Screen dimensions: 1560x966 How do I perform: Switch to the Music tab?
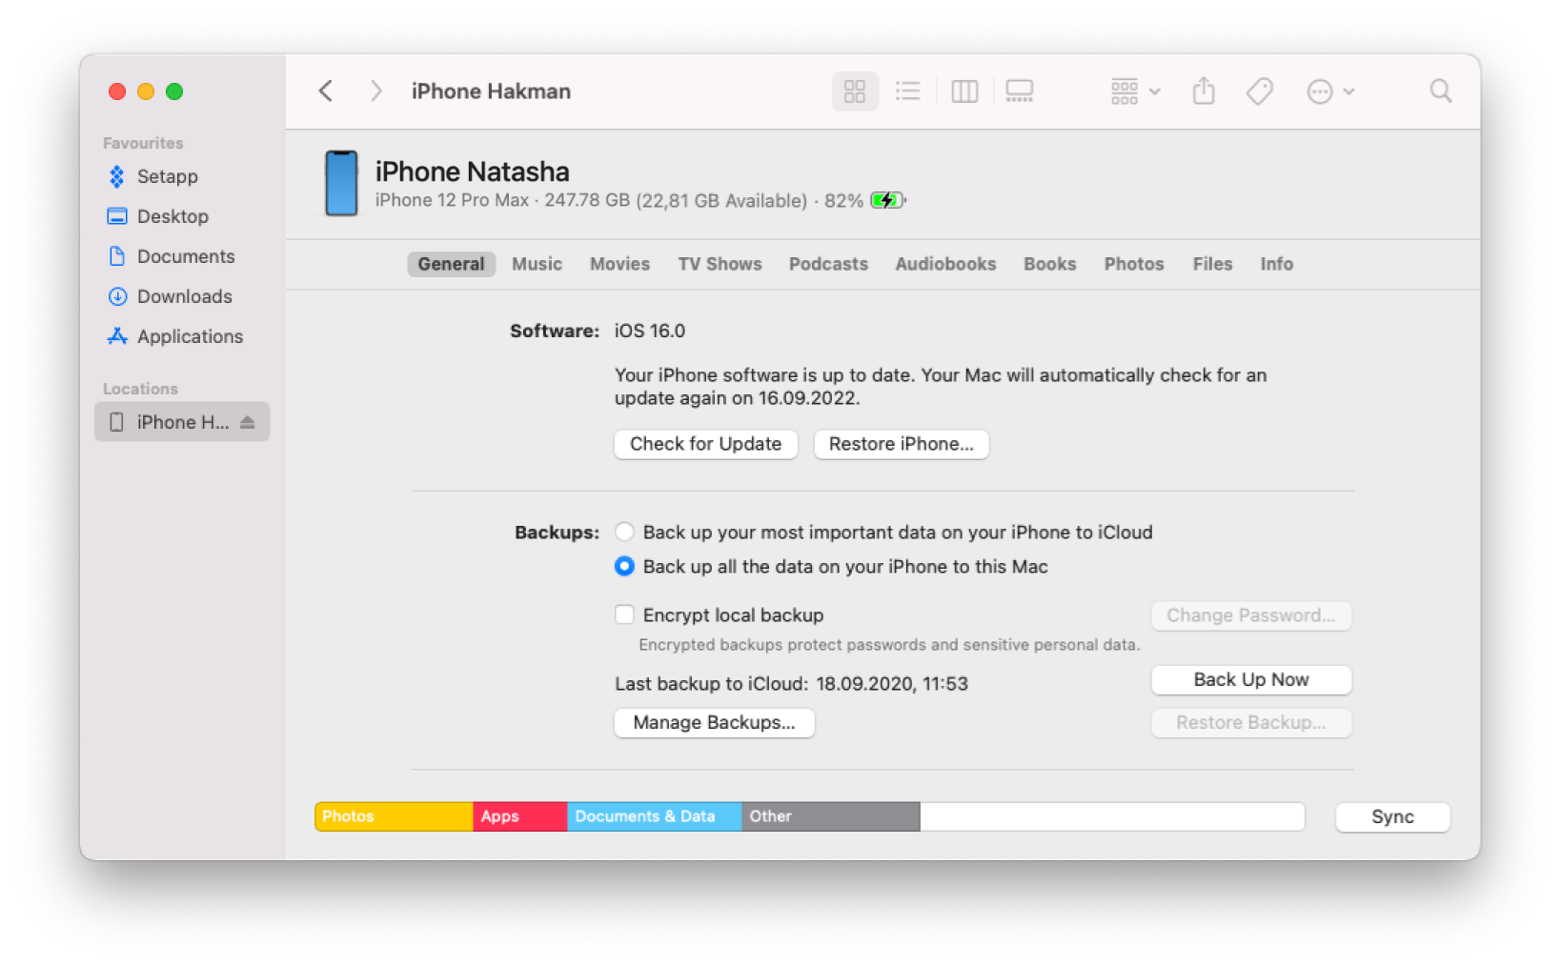pos(537,264)
